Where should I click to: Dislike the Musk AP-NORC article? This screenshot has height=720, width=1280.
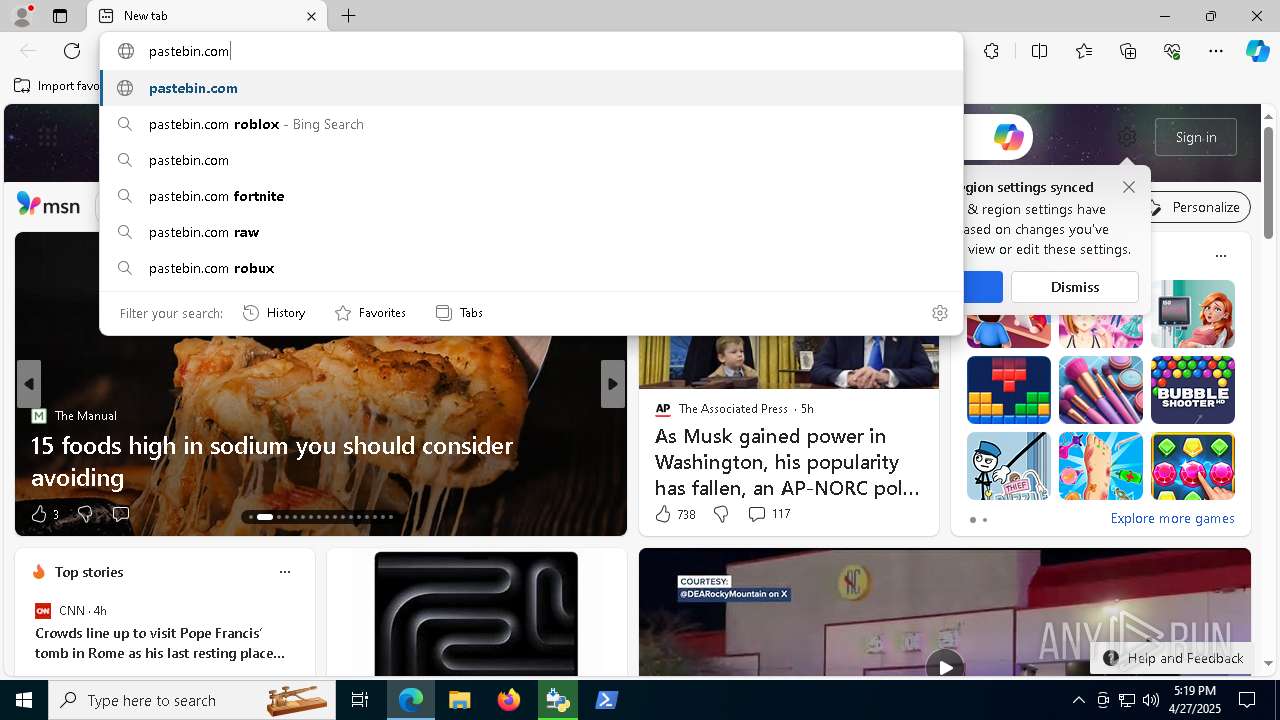coord(721,514)
